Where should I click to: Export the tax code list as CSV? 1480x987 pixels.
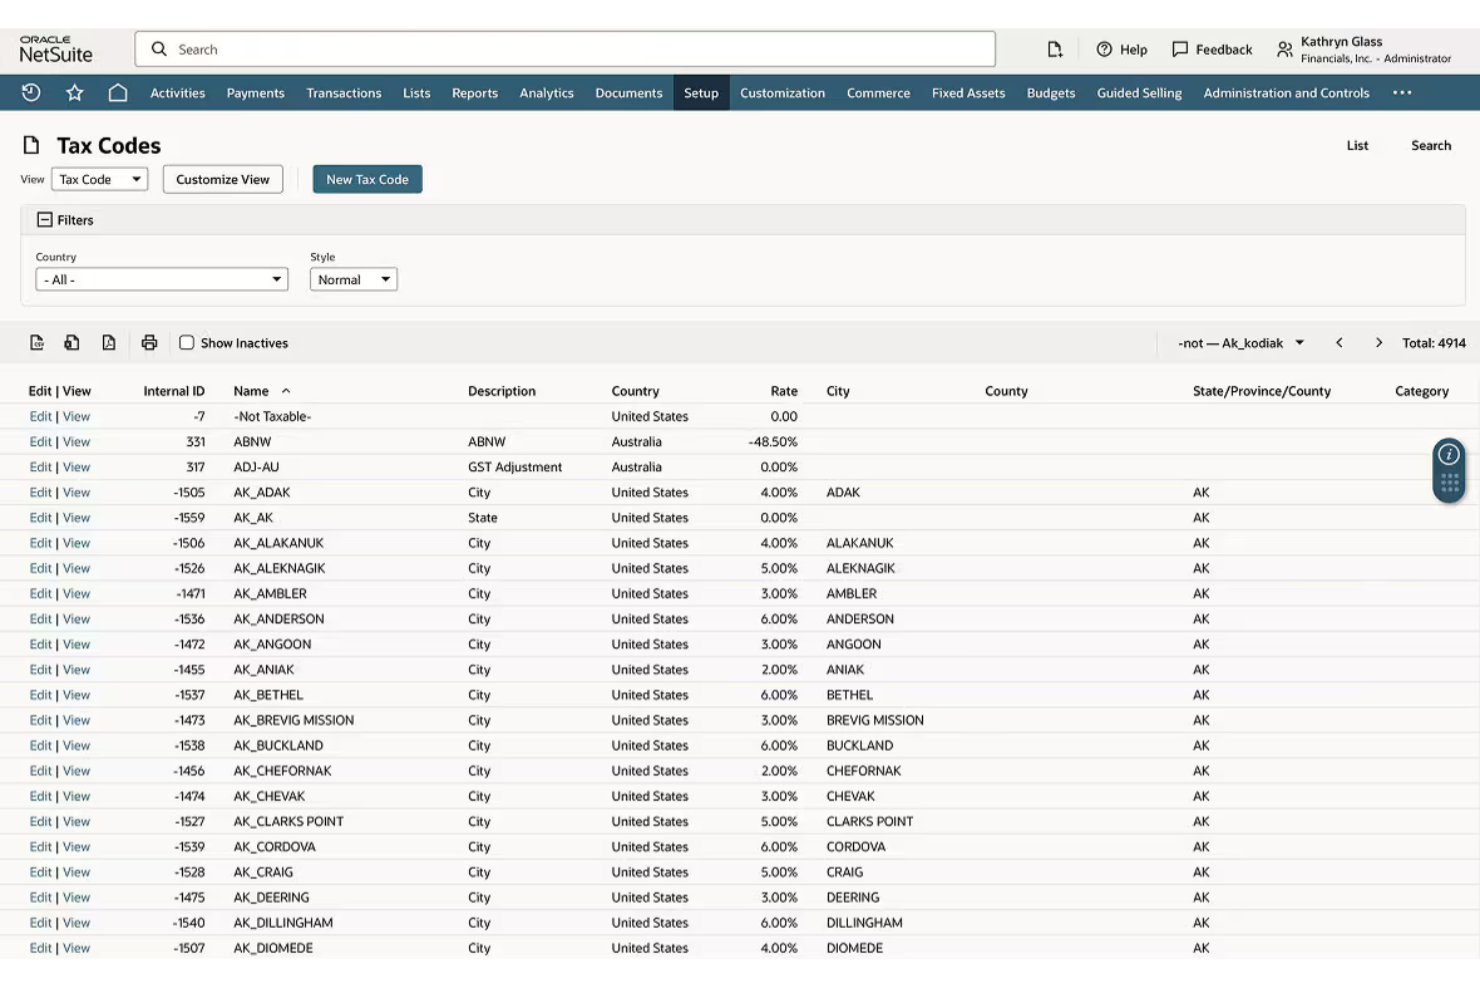tap(37, 342)
